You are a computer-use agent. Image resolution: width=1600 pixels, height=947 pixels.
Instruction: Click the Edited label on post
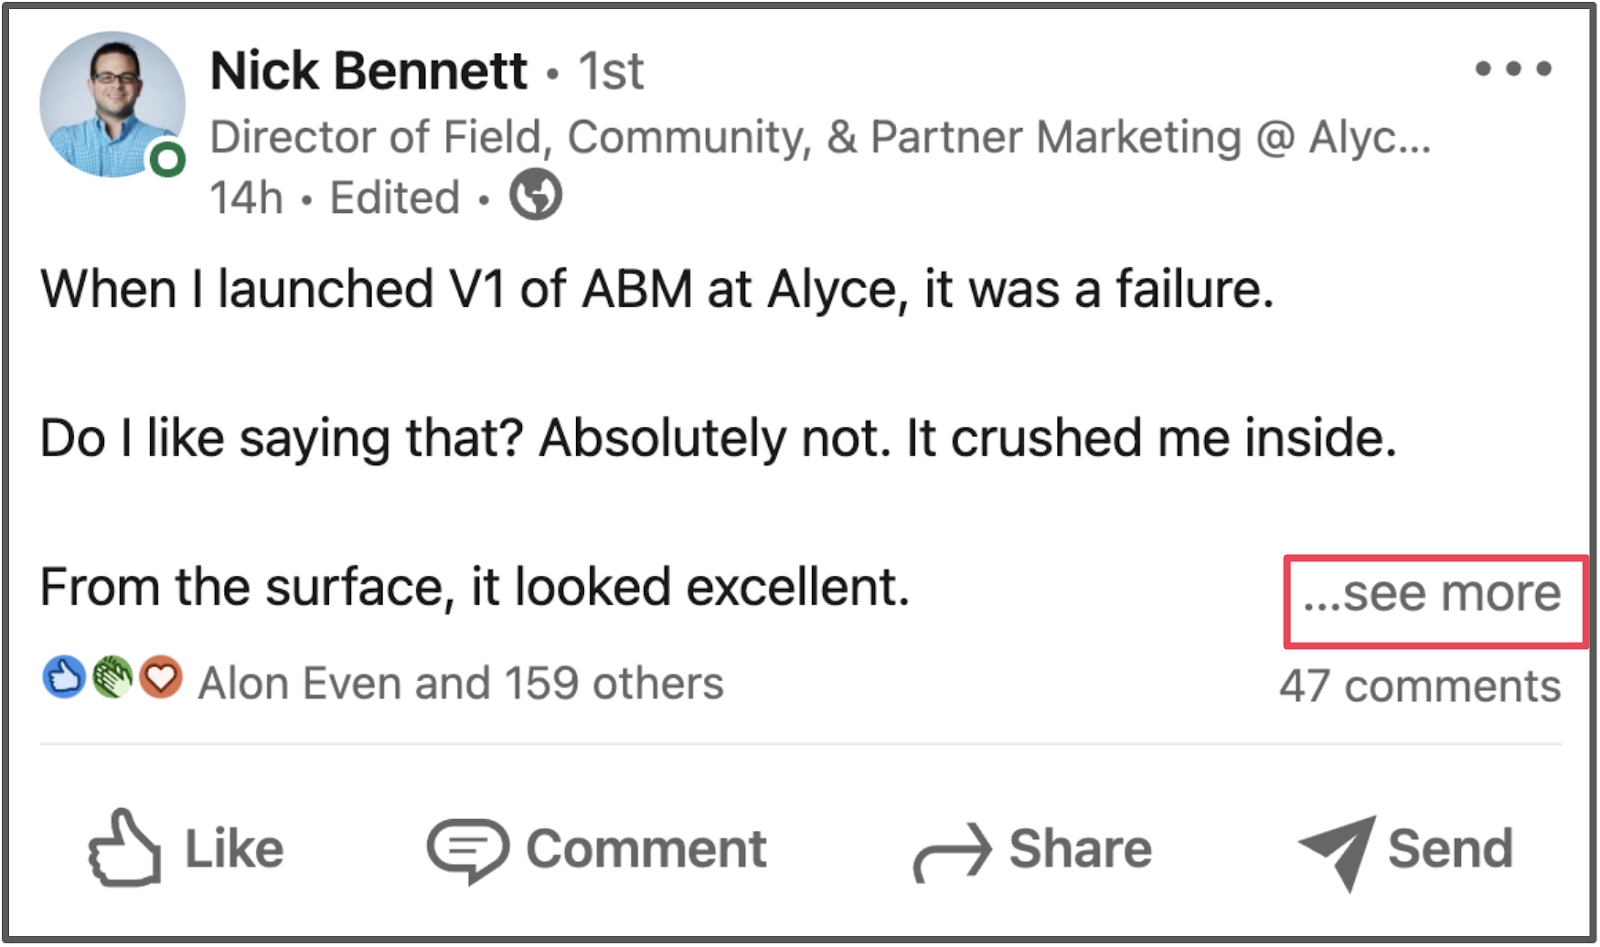tap(394, 198)
